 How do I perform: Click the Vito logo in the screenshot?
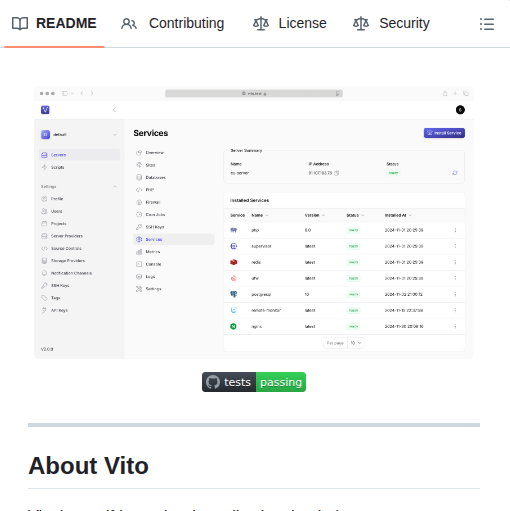coord(45,110)
